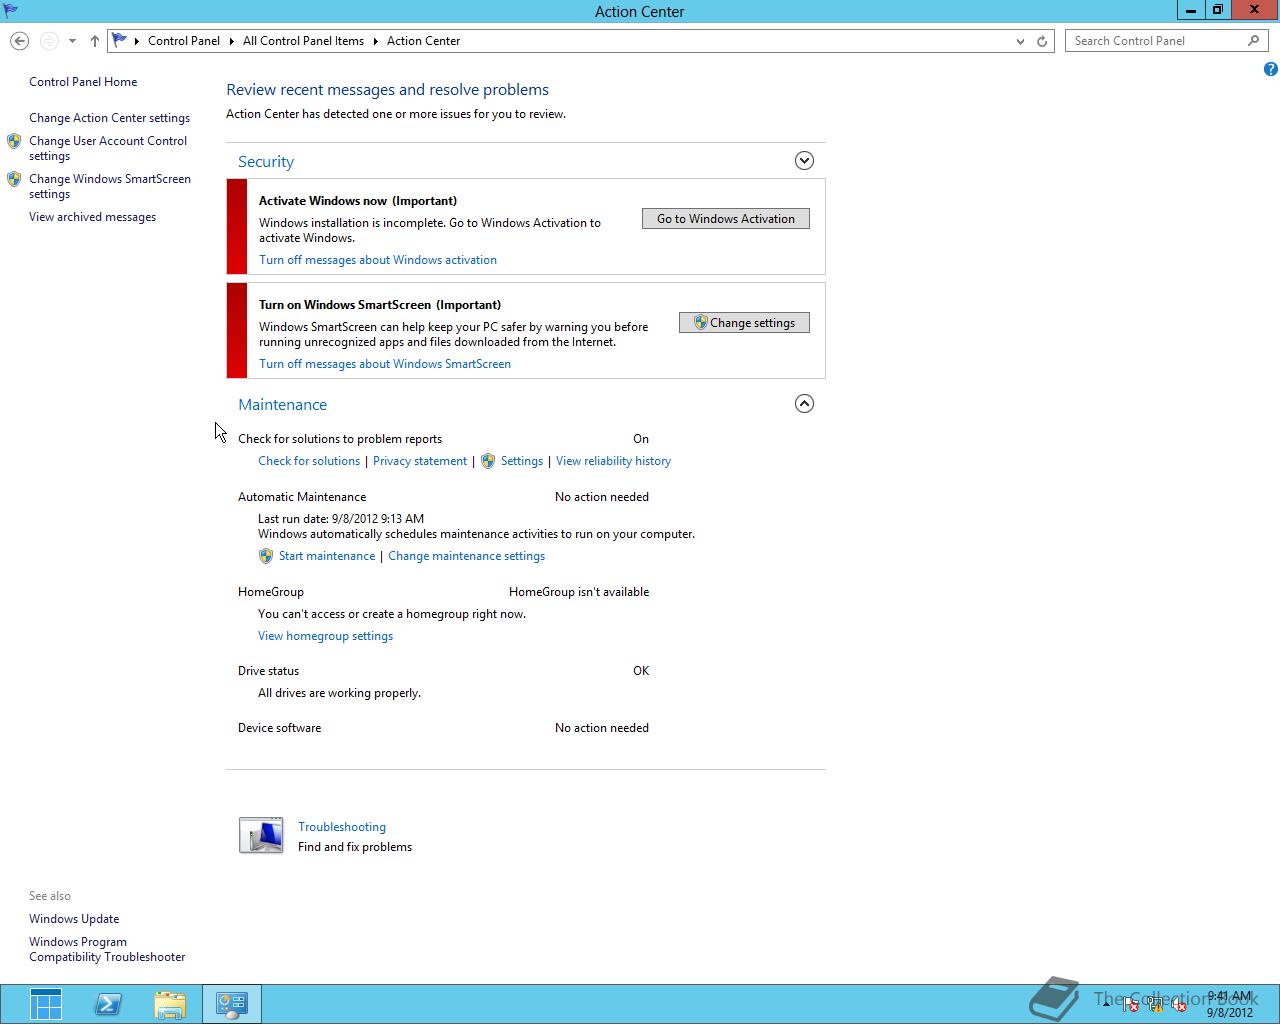Click the flag icon in address bar
The image size is (1280, 1024).
[x=120, y=41]
